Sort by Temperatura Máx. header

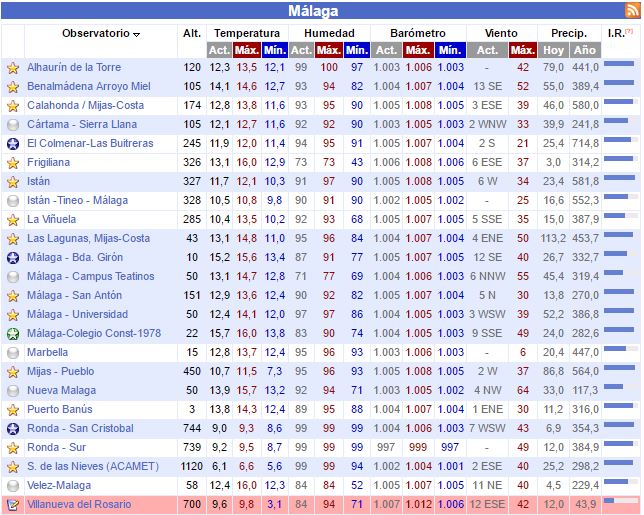246,50
